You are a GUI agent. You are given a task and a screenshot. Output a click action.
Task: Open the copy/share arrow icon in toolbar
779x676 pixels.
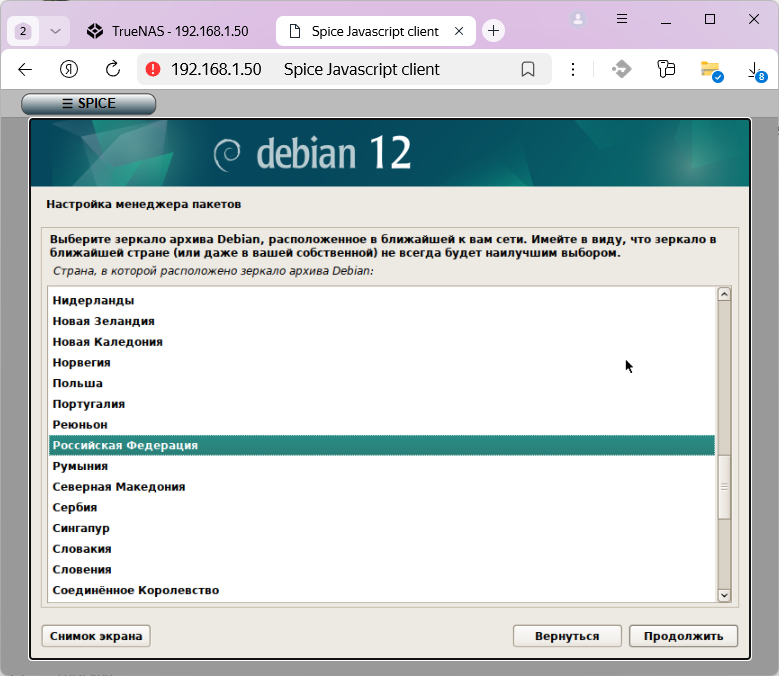[x=621, y=69]
